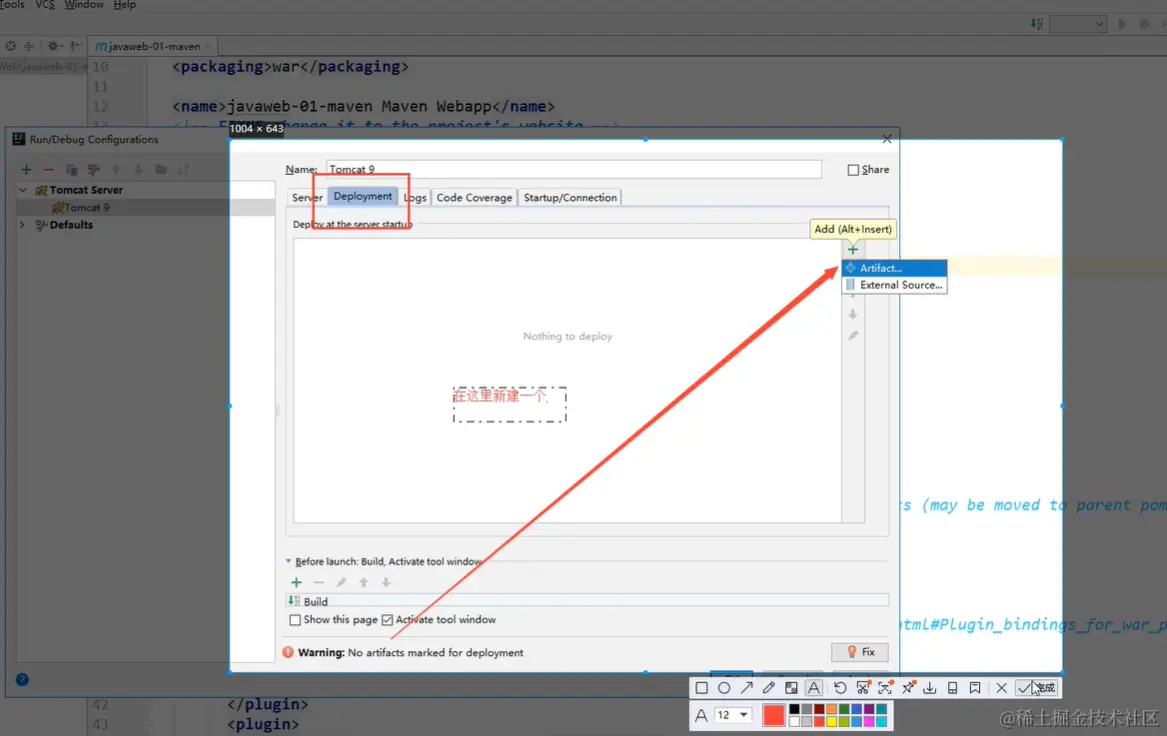Select the ellipse annotation tool
The width and height of the screenshot is (1167, 736).
point(724,688)
